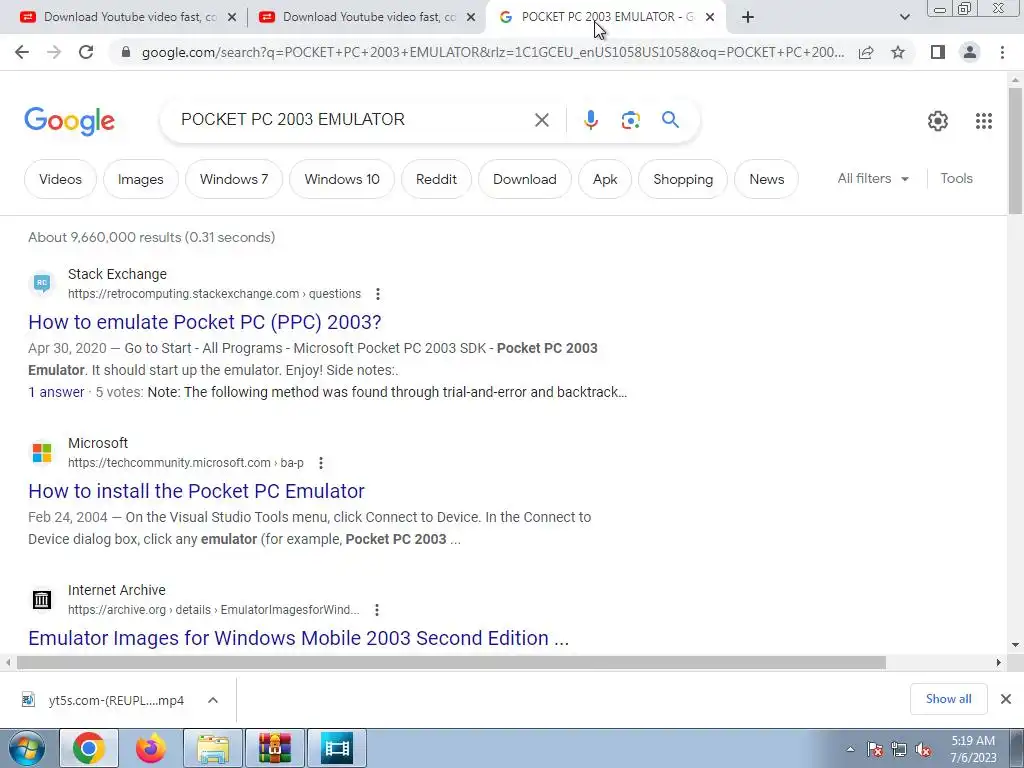1024x768 pixels.
Task: Start a voice search with the microphone
Action: (x=590, y=120)
